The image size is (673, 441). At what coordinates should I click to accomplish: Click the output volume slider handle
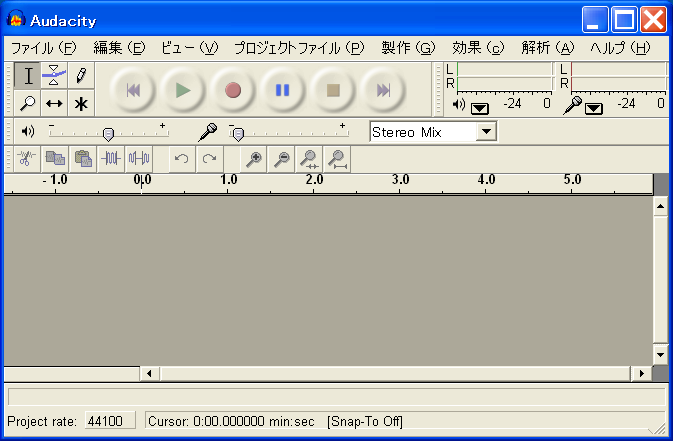pos(109,134)
